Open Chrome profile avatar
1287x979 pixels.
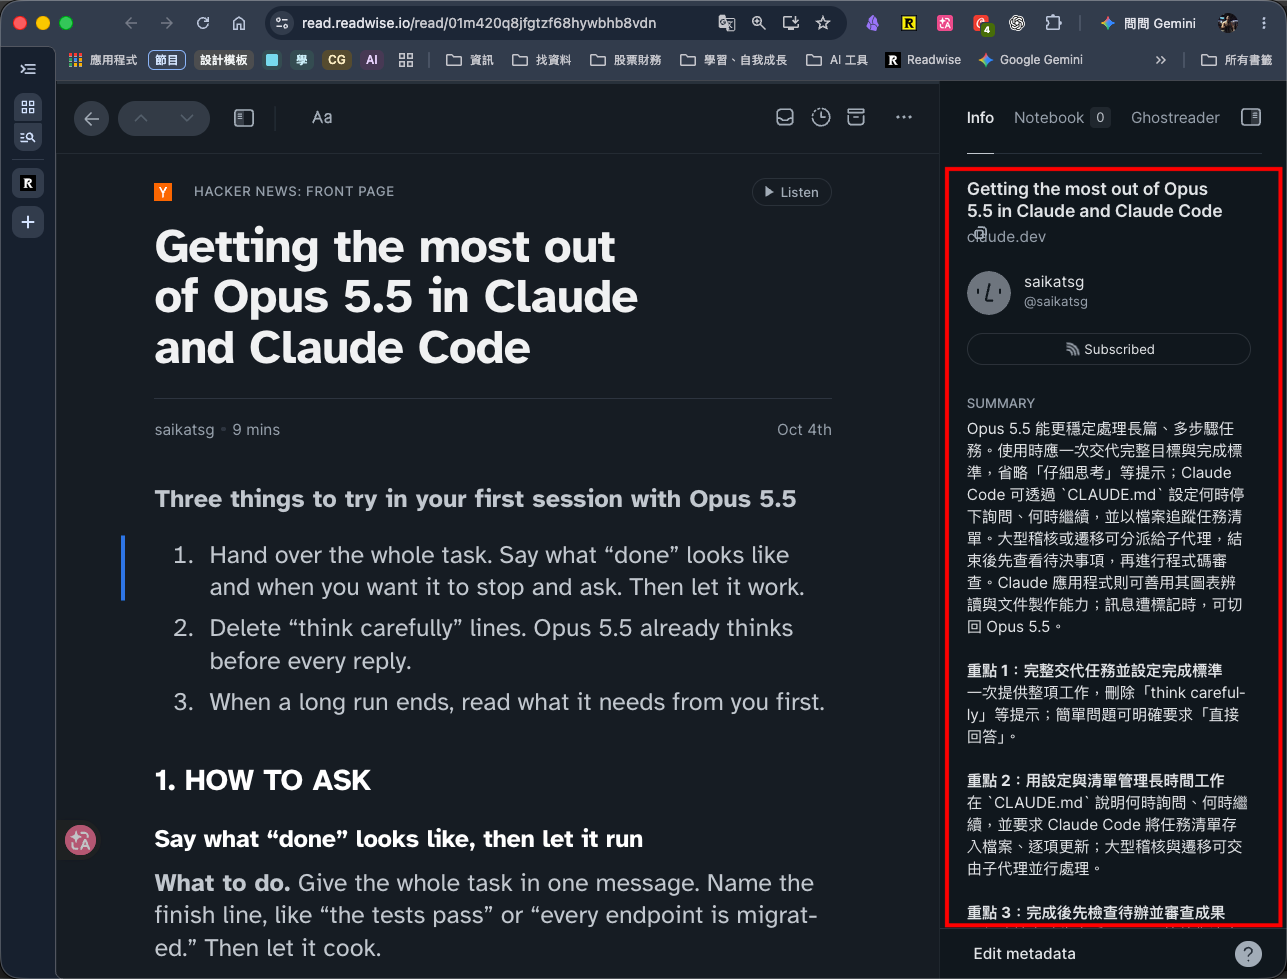coord(1229,23)
